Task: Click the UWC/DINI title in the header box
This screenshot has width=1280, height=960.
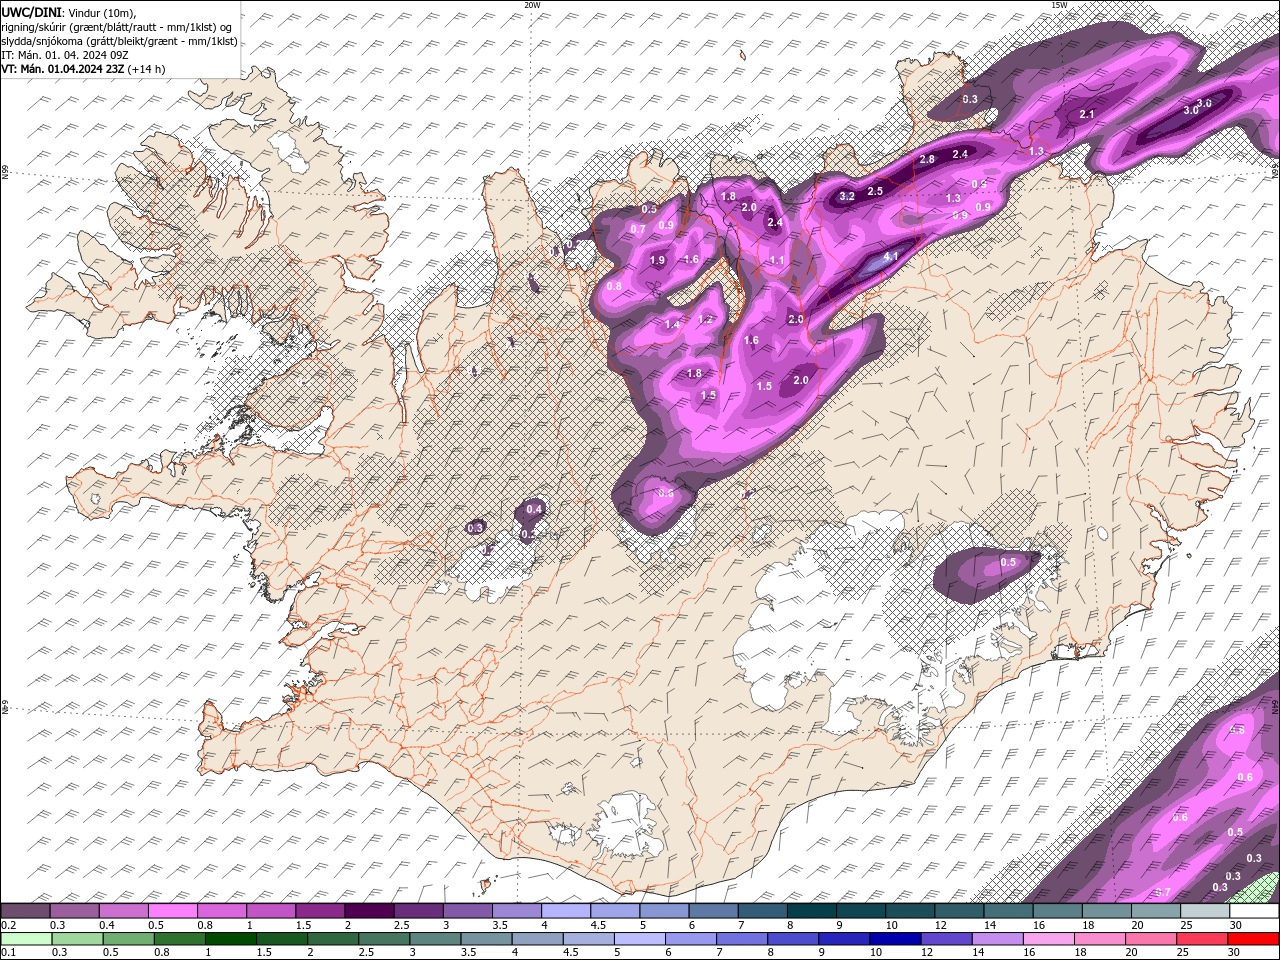Action: [32, 11]
